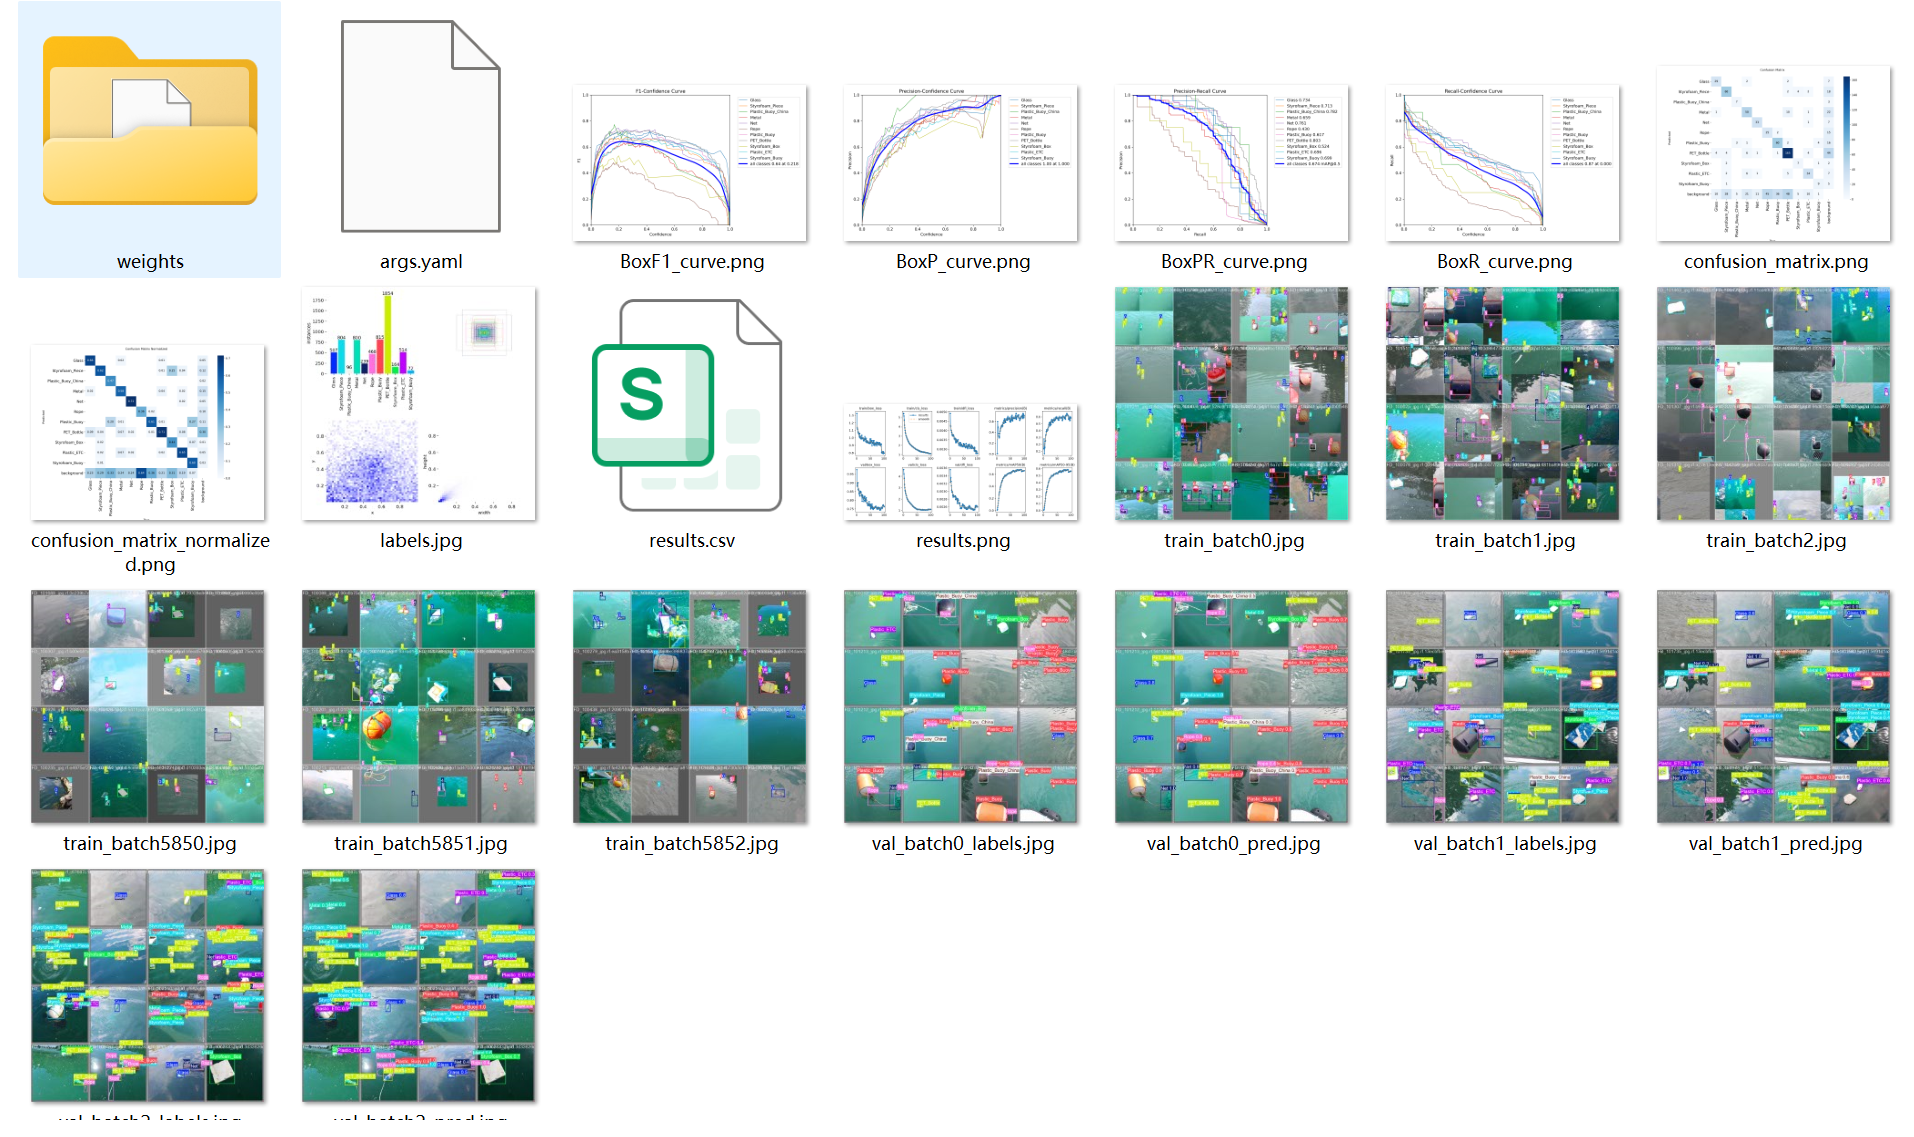Screen dimensions: 1914x1137
Task: Select the confusion_matrix_normalized.png thumbnail
Action: coord(148,432)
